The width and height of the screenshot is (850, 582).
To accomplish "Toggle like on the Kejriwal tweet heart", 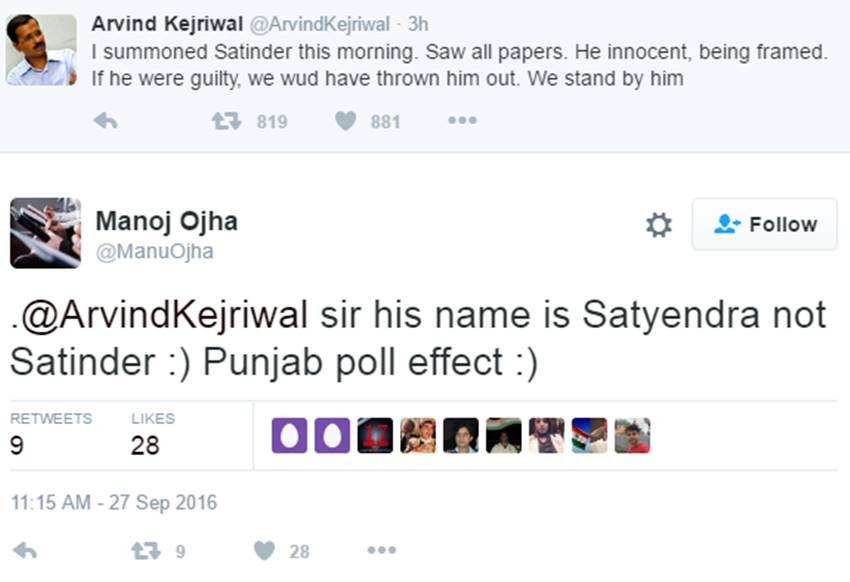I will [x=346, y=122].
